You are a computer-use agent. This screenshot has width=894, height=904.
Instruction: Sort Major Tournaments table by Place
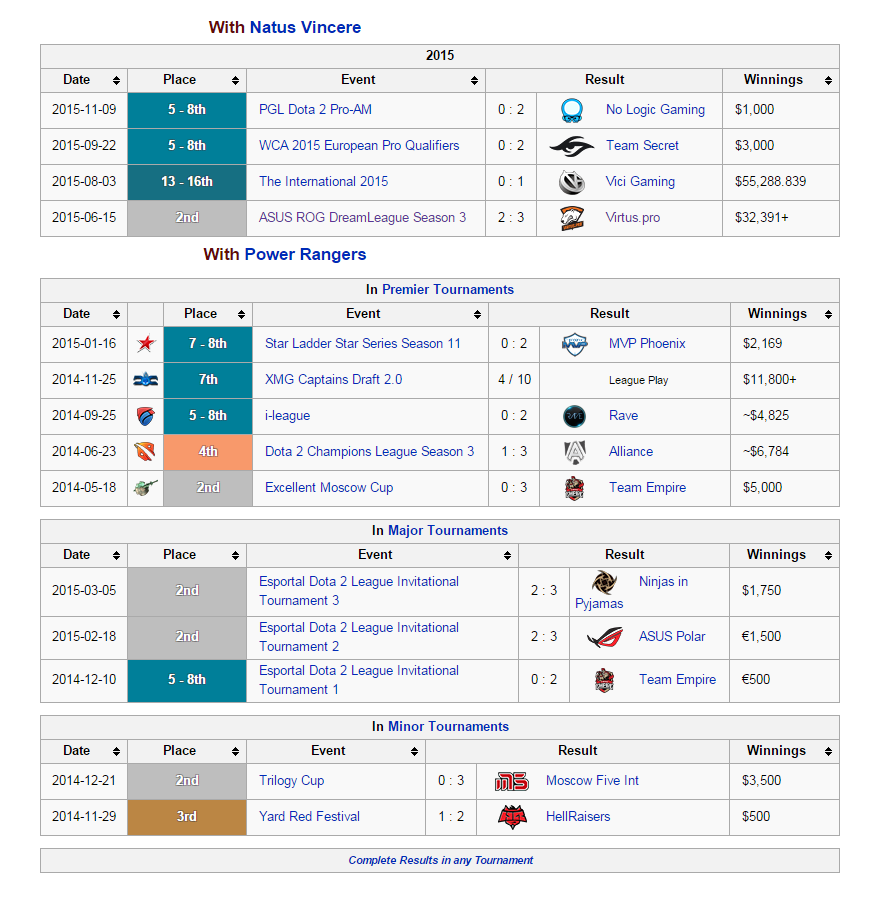(x=235, y=555)
